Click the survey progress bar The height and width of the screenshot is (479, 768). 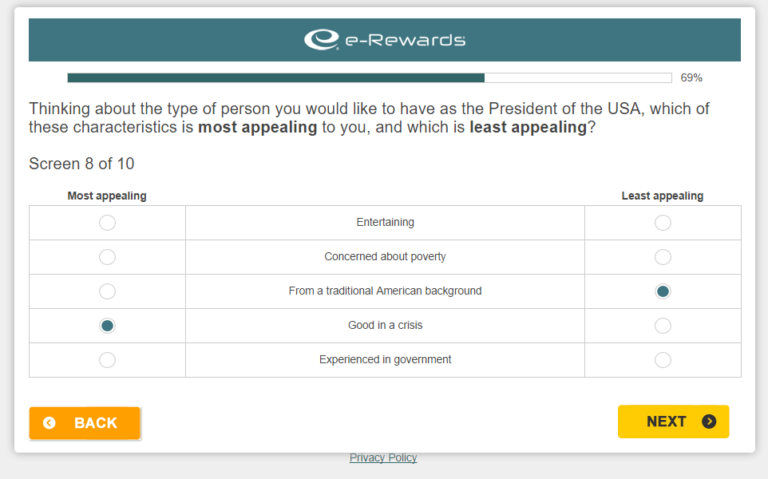(369, 77)
